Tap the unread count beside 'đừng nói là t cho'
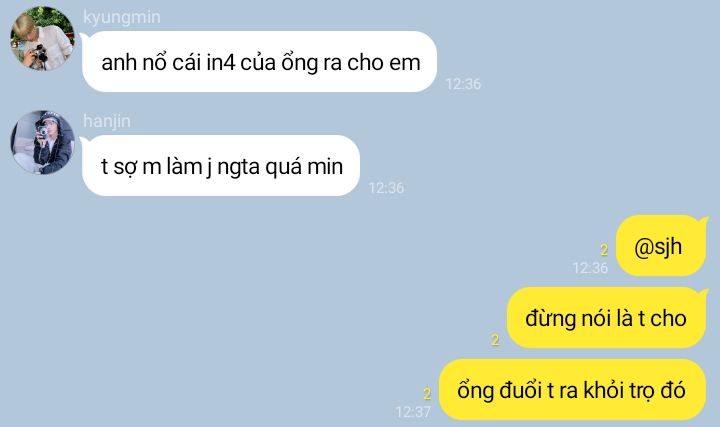Image resolution: width=720 pixels, height=427 pixels. [x=495, y=340]
